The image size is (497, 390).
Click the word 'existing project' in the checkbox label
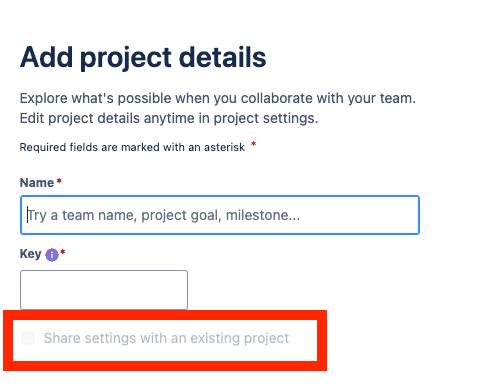[x=240, y=338]
